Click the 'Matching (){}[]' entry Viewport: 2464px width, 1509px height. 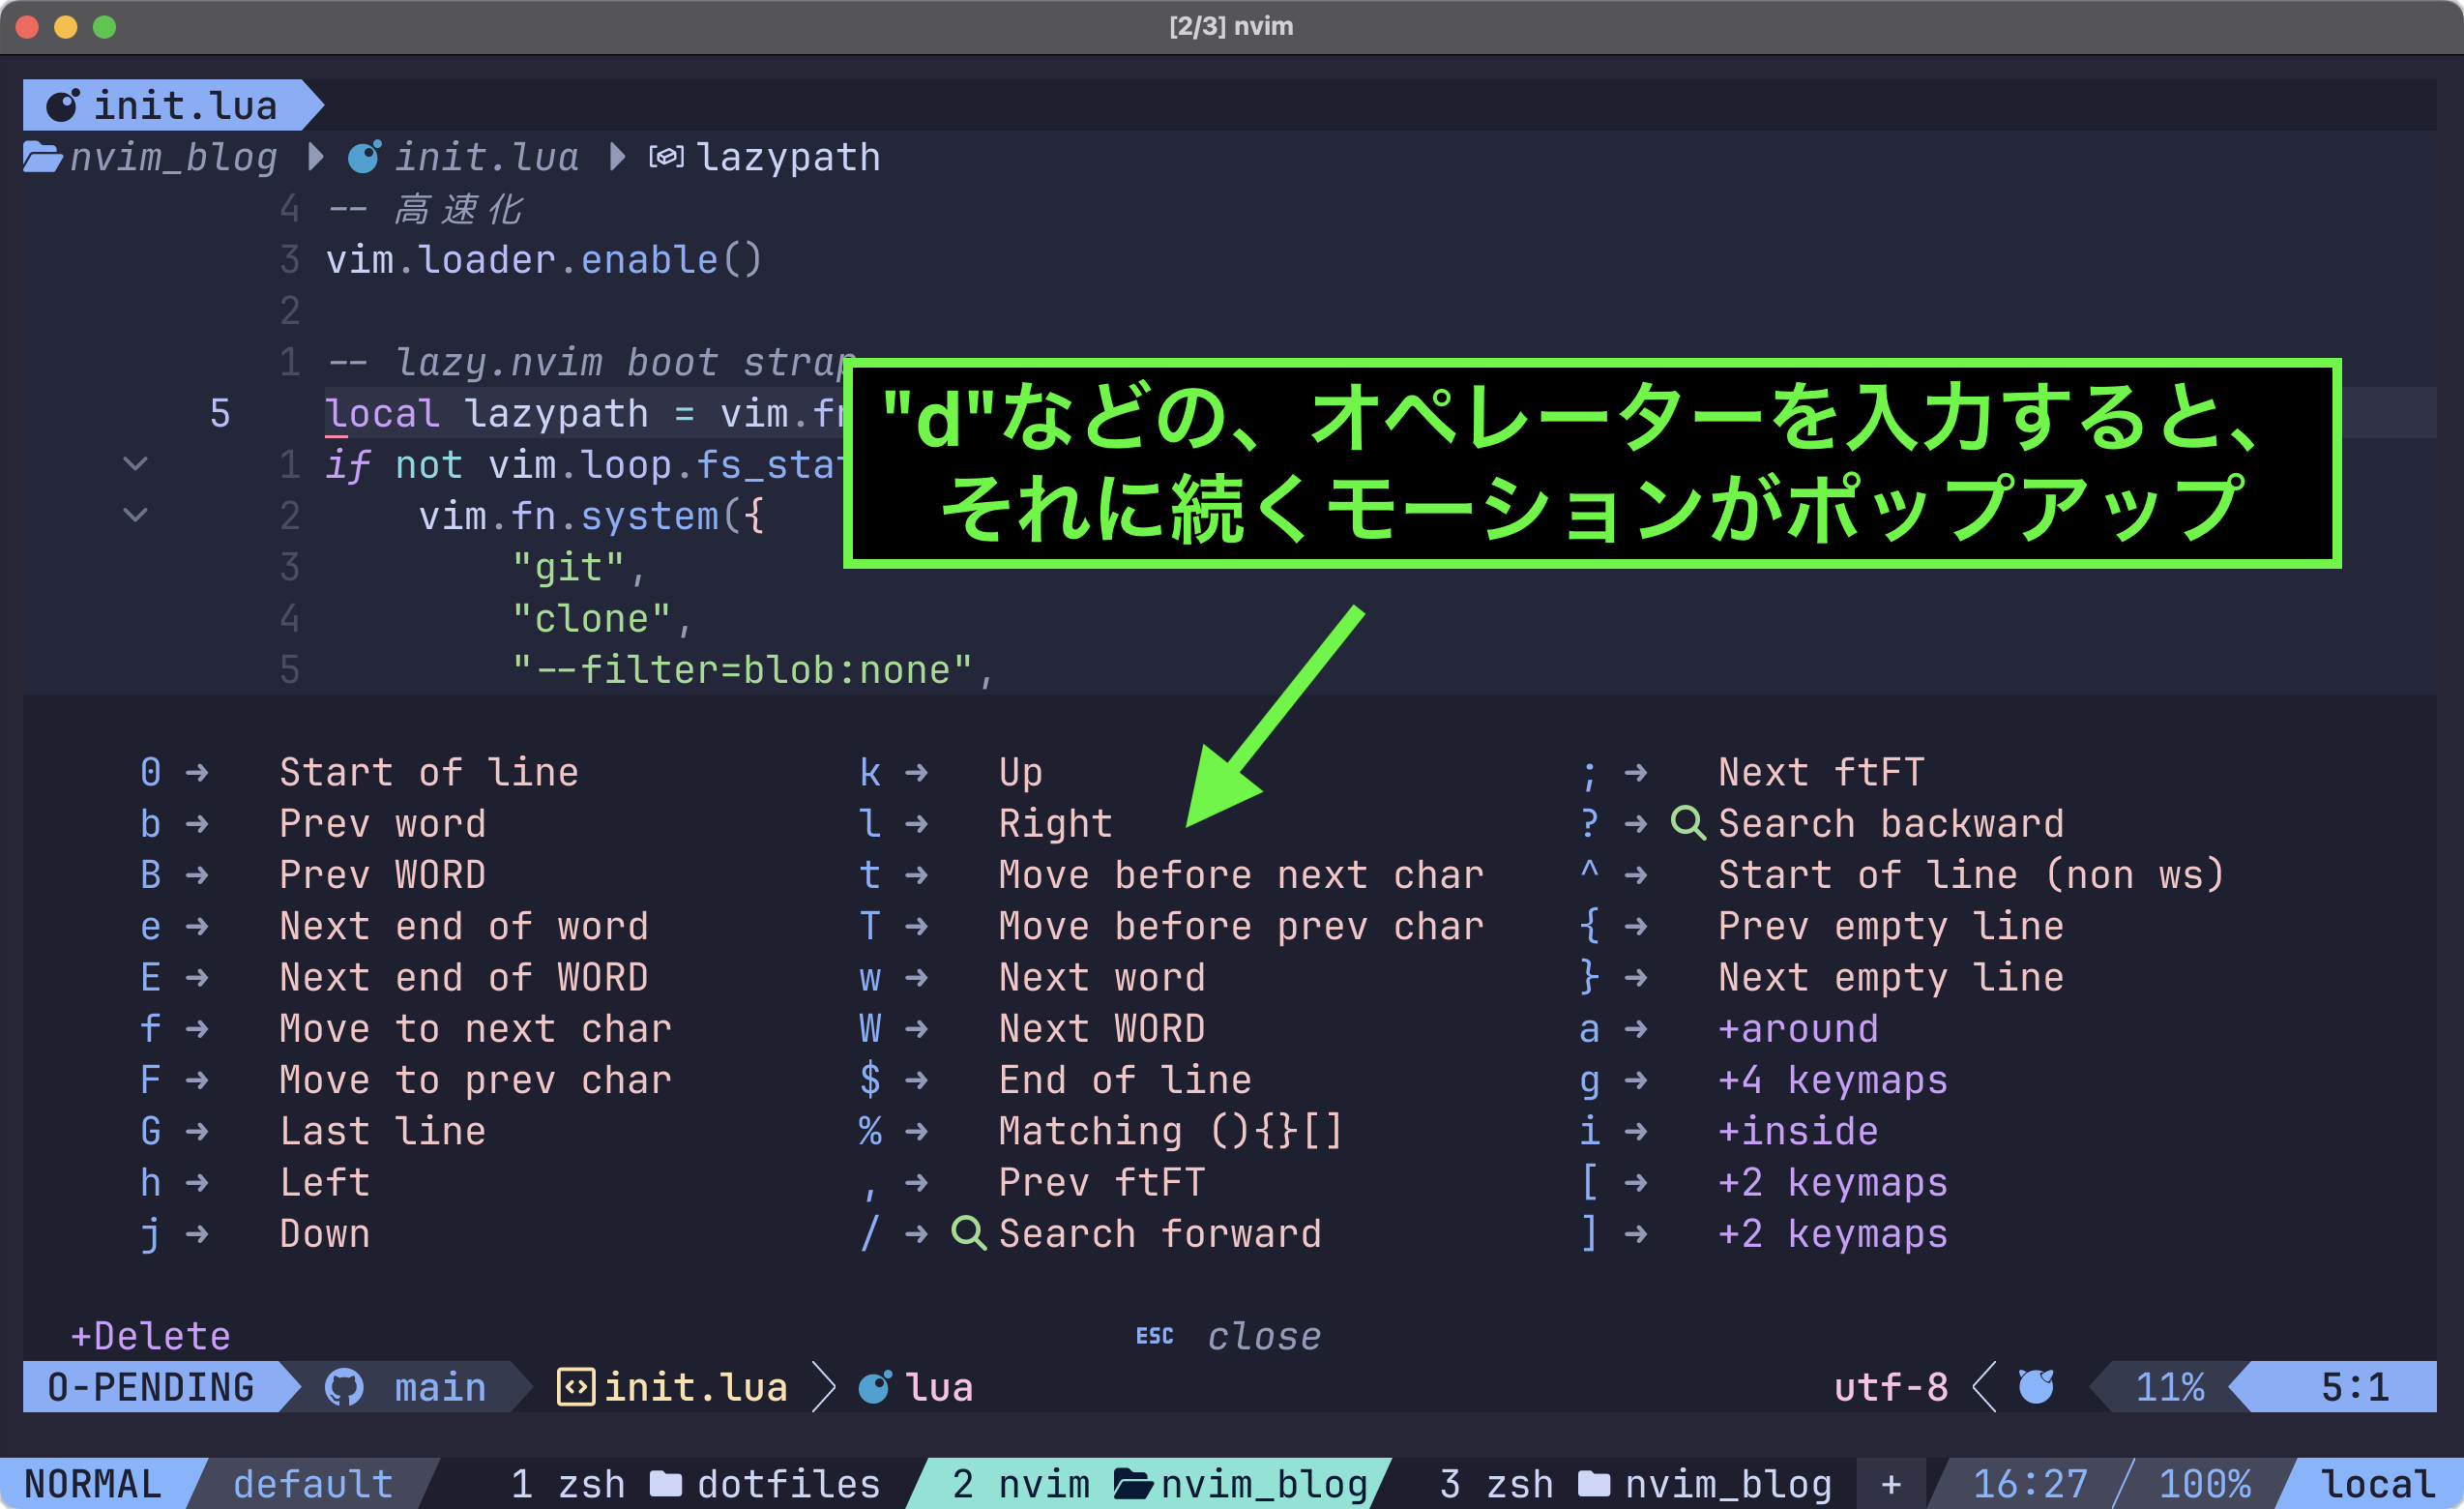click(x=1171, y=1131)
